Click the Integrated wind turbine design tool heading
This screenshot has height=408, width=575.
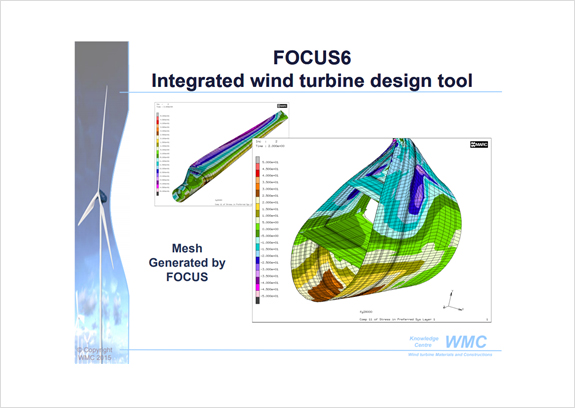click(312, 81)
